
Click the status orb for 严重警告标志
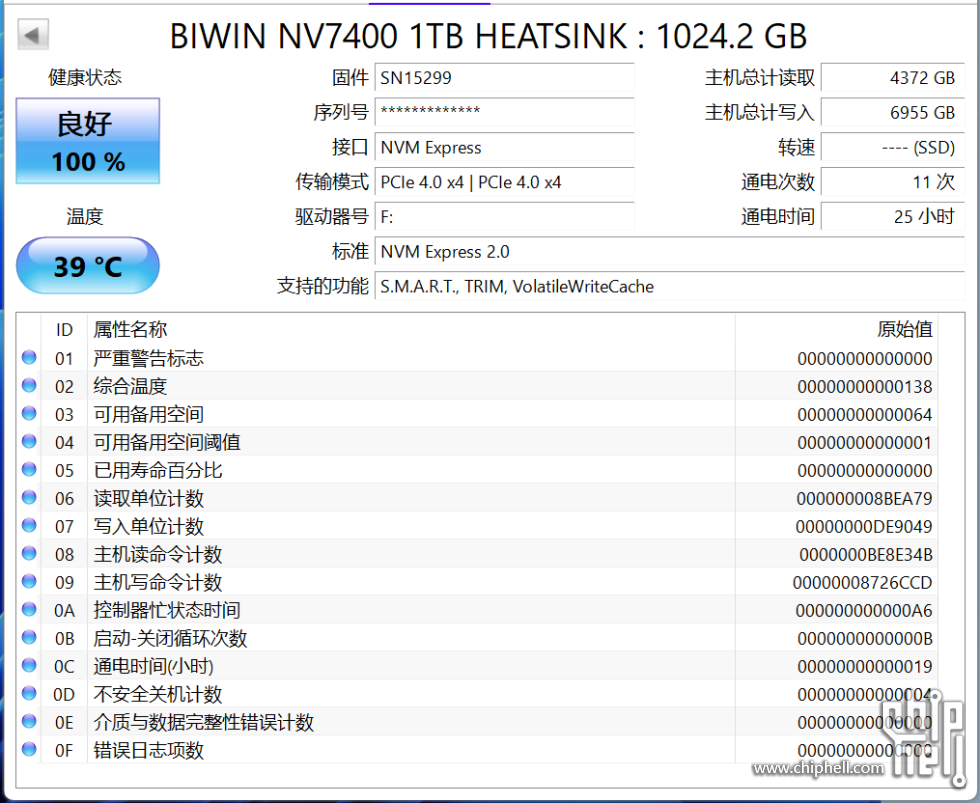tap(29, 357)
